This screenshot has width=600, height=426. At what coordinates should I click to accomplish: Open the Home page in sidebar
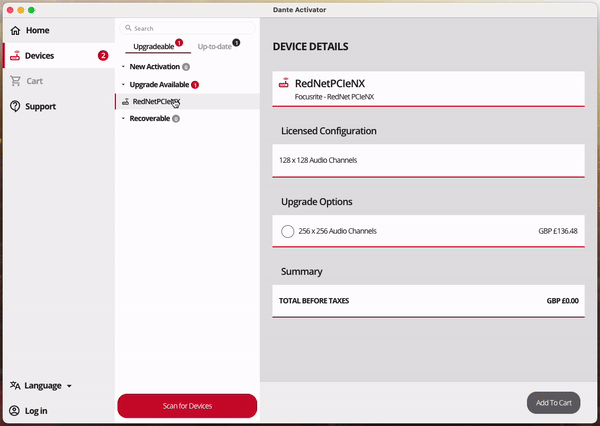[x=36, y=31]
